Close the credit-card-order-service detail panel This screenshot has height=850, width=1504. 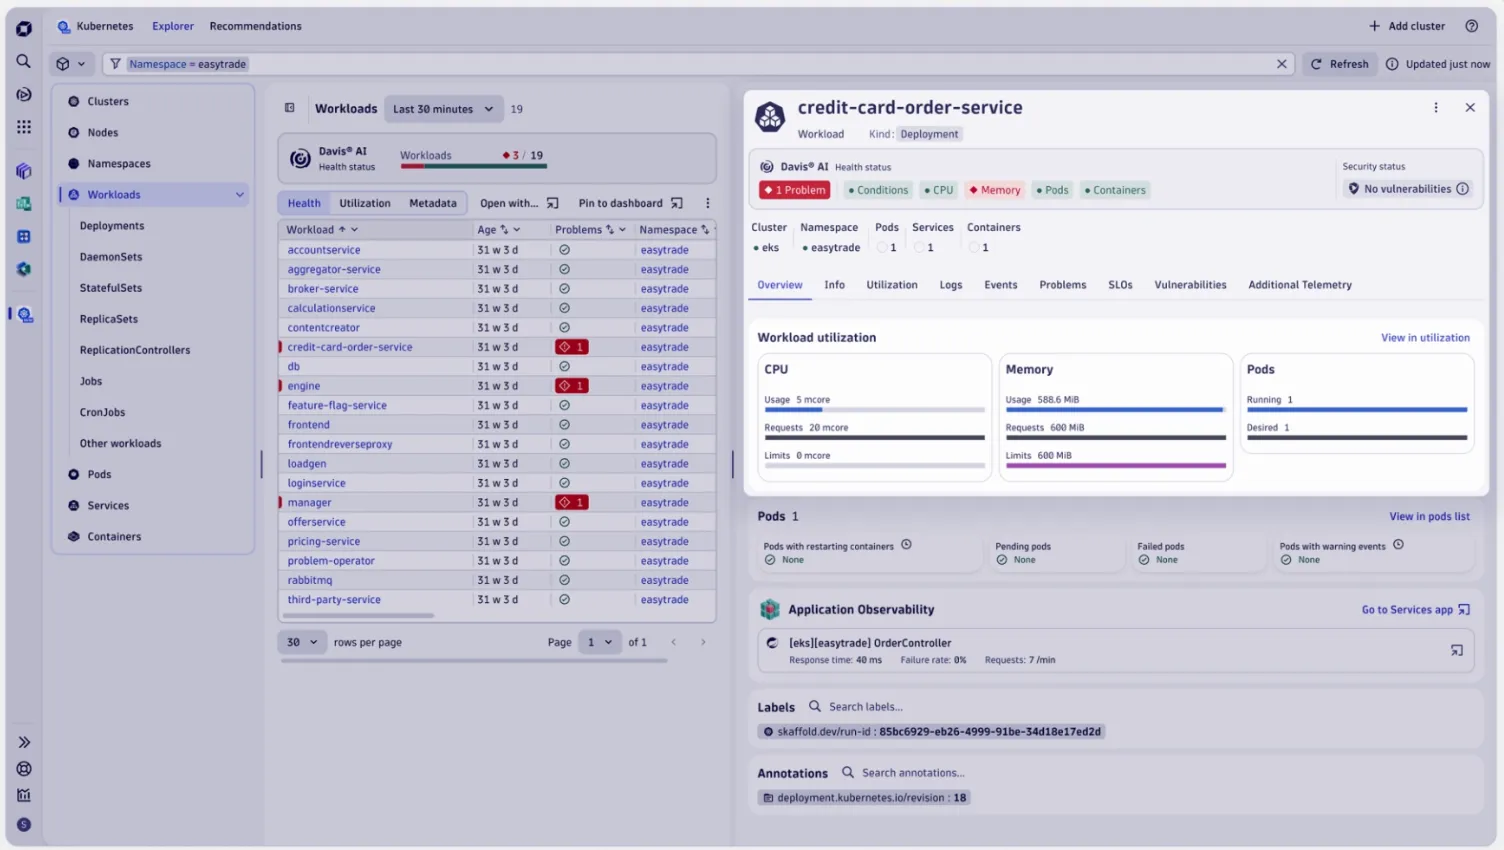(1470, 108)
